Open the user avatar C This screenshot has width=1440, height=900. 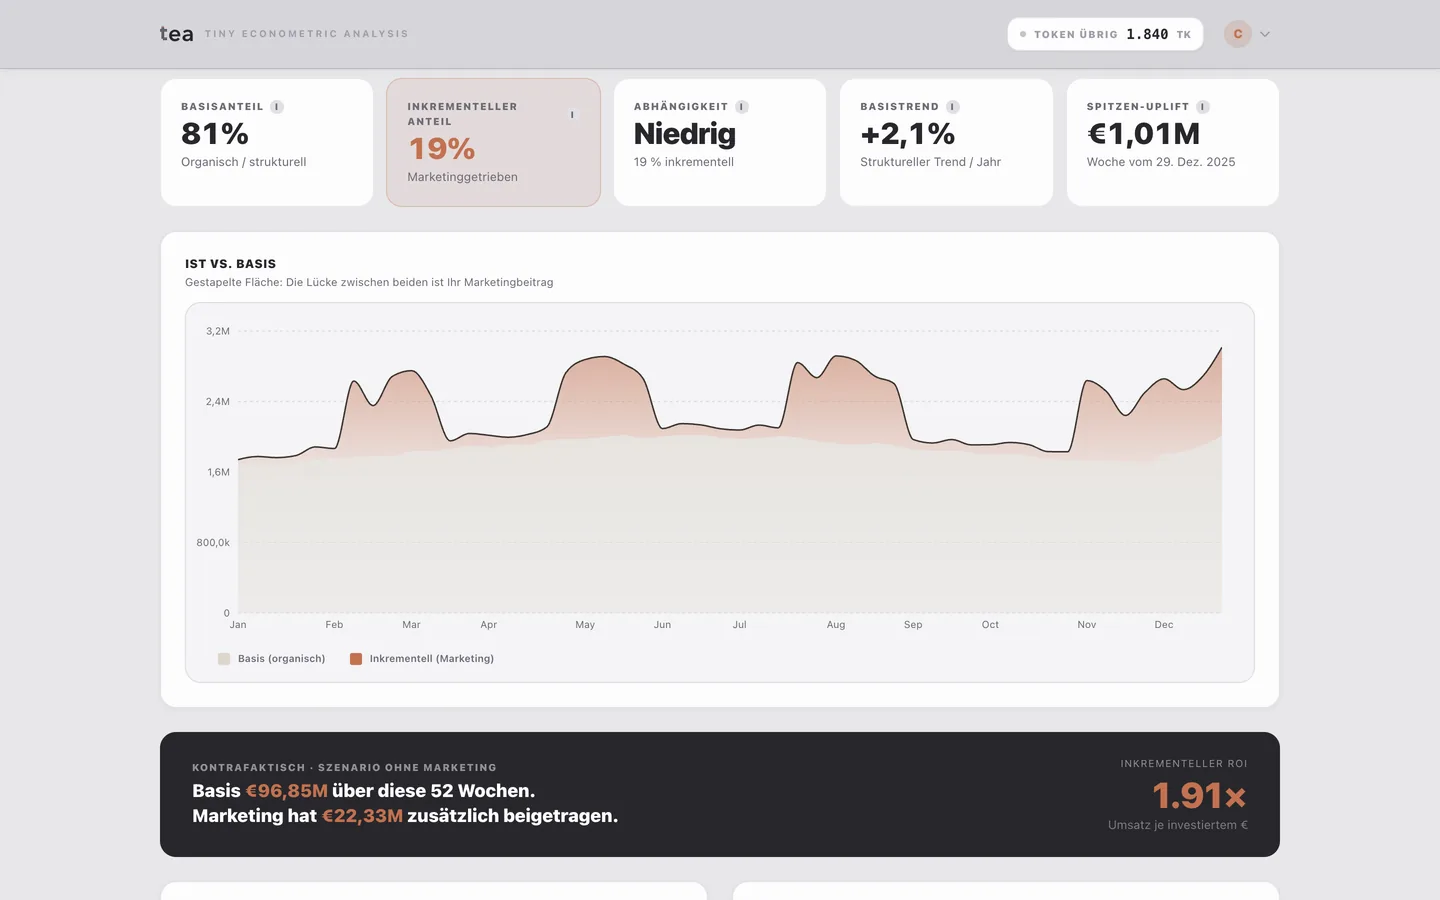(x=1238, y=34)
